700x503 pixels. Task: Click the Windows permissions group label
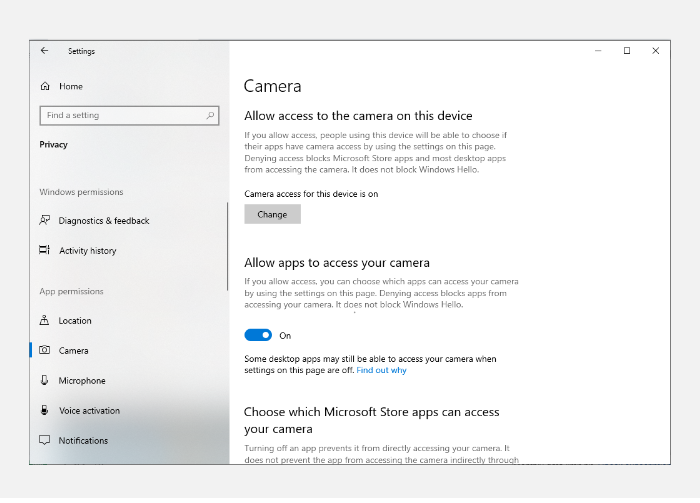pyautogui.click(x=81, y=192)
